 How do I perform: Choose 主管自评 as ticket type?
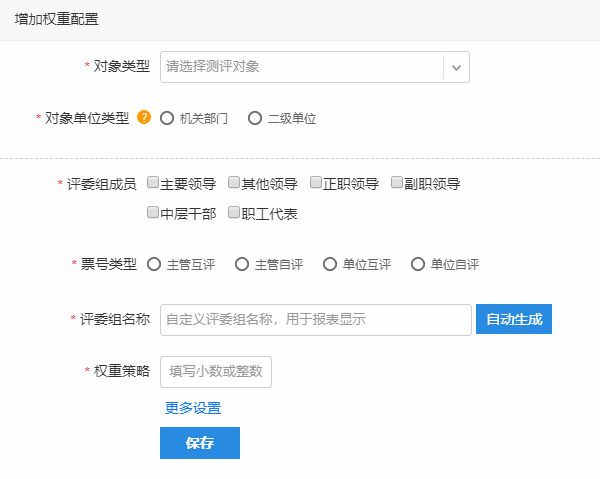pos(242,264)
